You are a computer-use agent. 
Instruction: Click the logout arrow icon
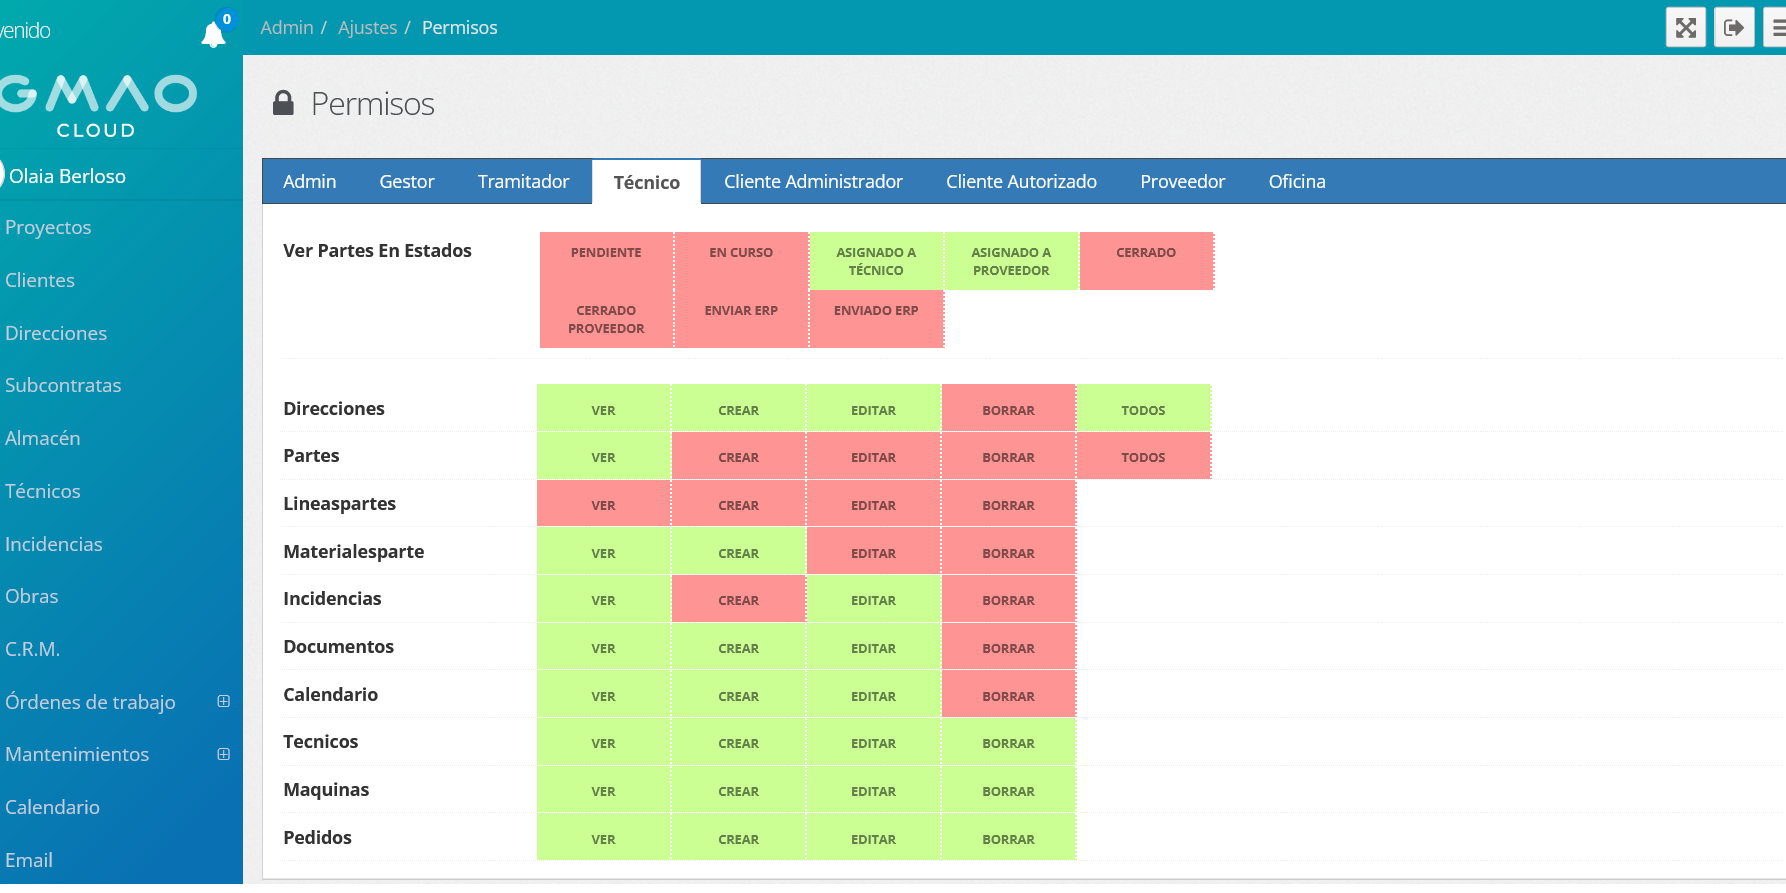[x=1734, y=27]
